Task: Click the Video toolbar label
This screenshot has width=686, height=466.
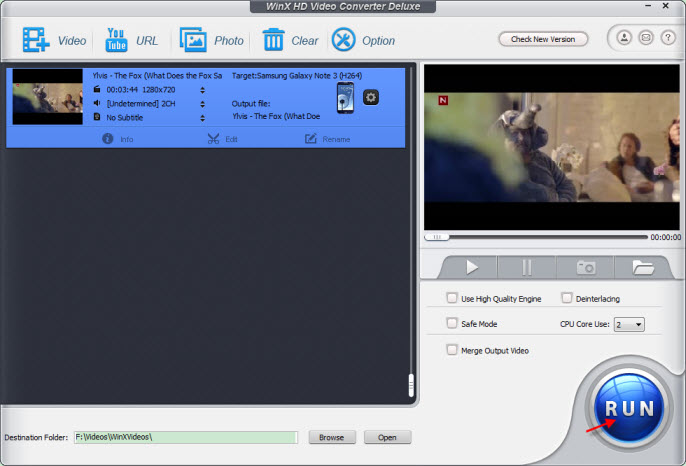Action: [72, 41]
